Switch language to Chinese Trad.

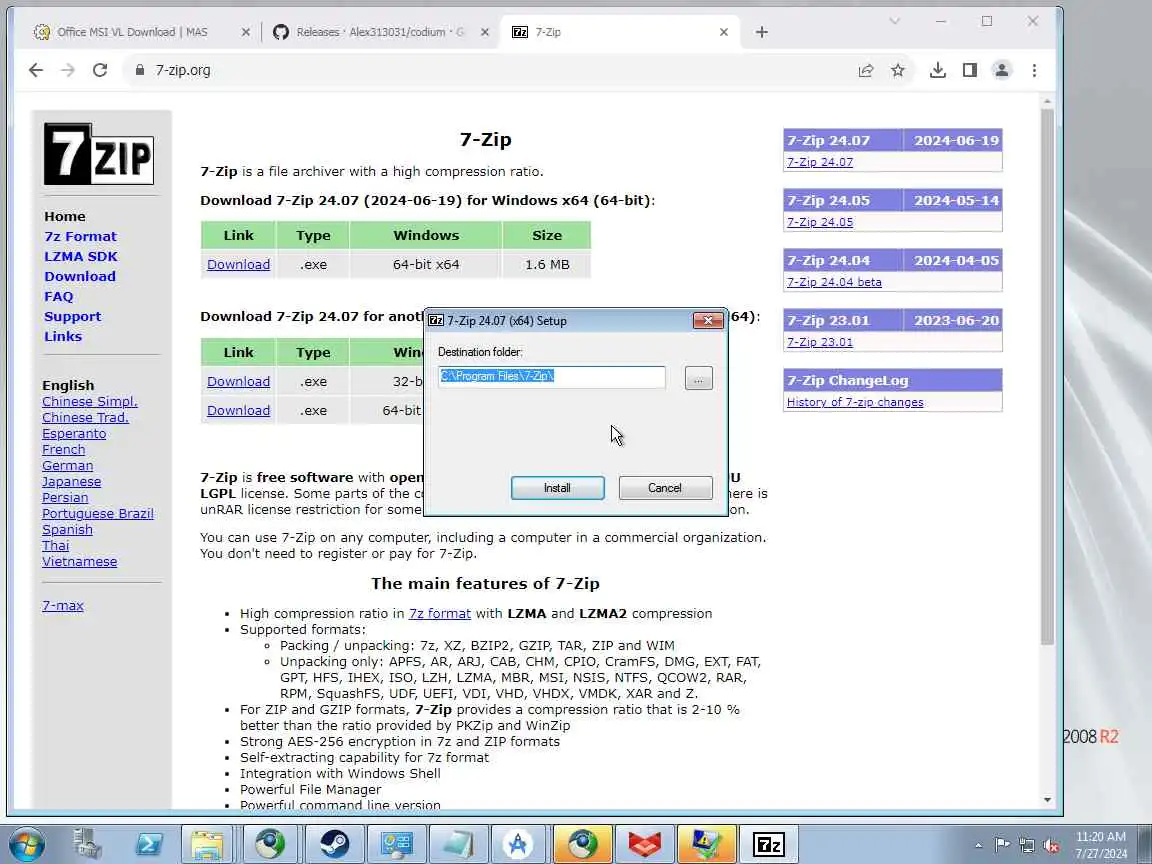85,417
